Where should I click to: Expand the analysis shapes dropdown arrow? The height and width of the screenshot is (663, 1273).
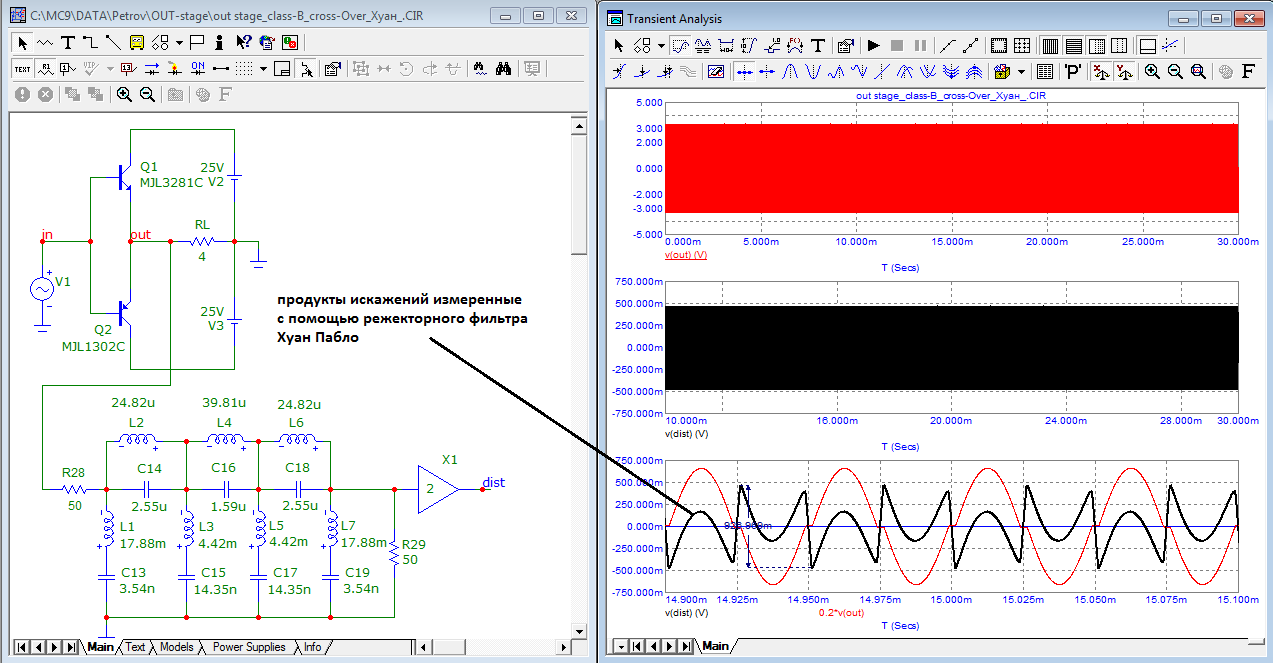tap(662, 46)
